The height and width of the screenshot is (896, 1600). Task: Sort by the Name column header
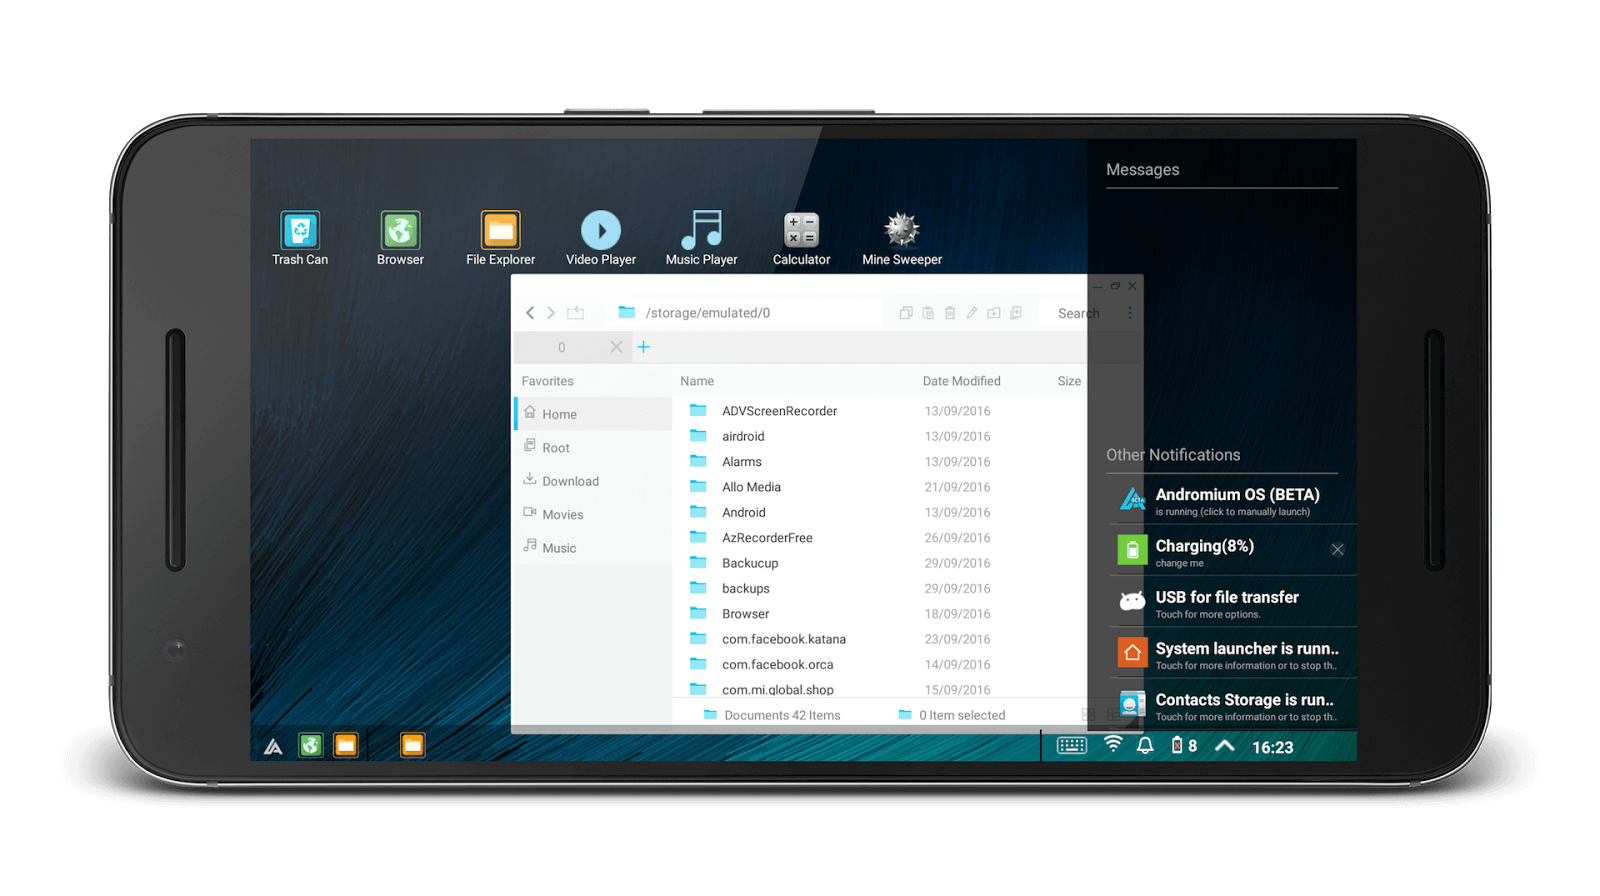pyautogui.click(x=697, y=381)
